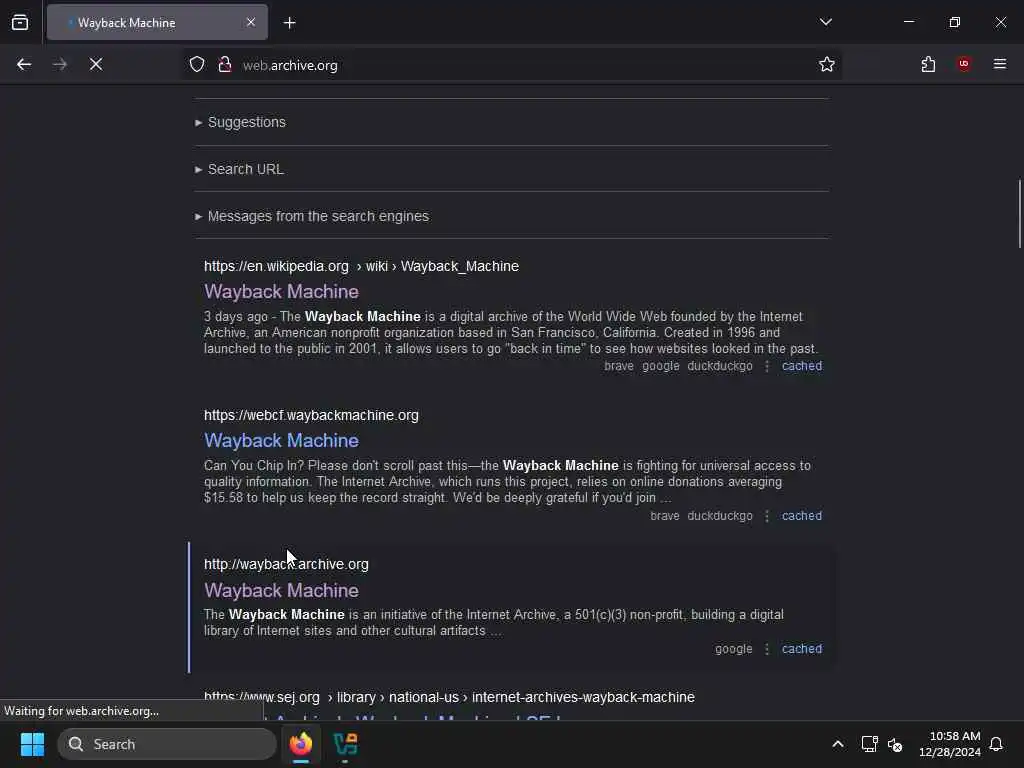Open more options dots on wayback.archive.org result
Viewport: 1024px width, 768px height.
[767, 649]
